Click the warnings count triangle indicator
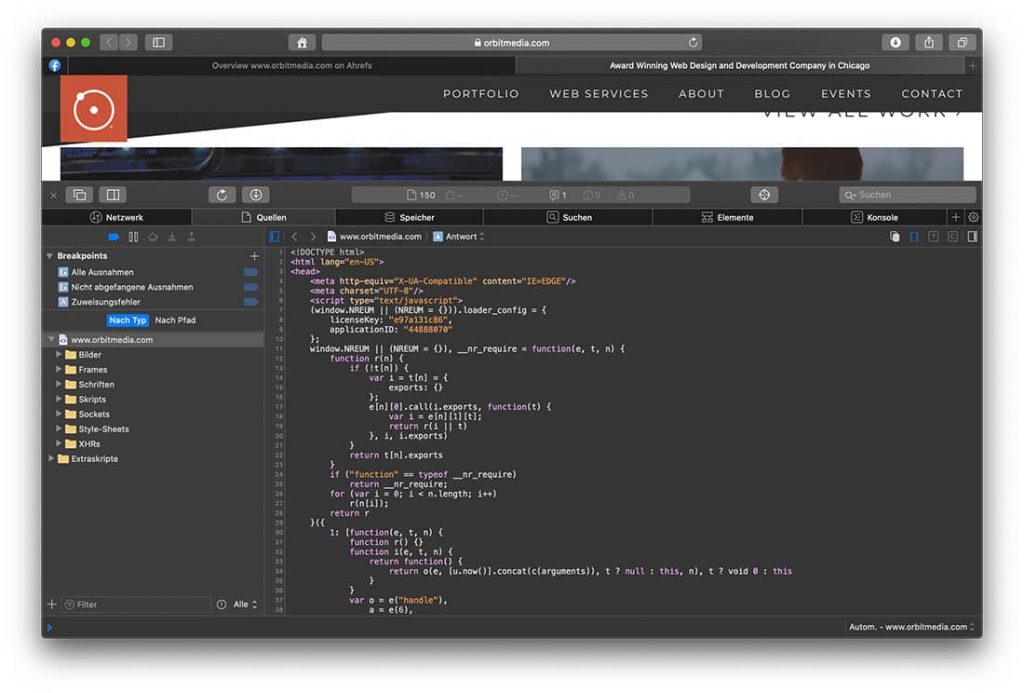Screen dimensions: 1024x693 [x=626, y=195]
